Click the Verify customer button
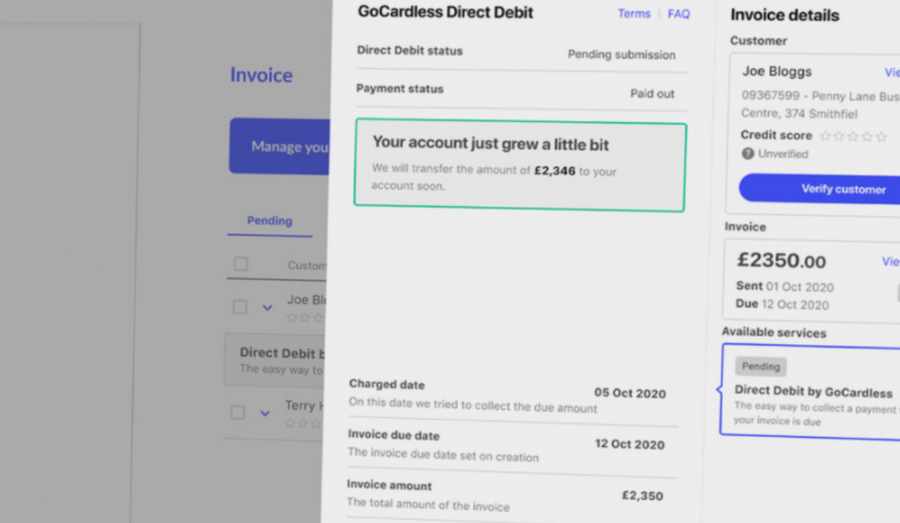This screenshot has height=523, width=900. (820, 188)
